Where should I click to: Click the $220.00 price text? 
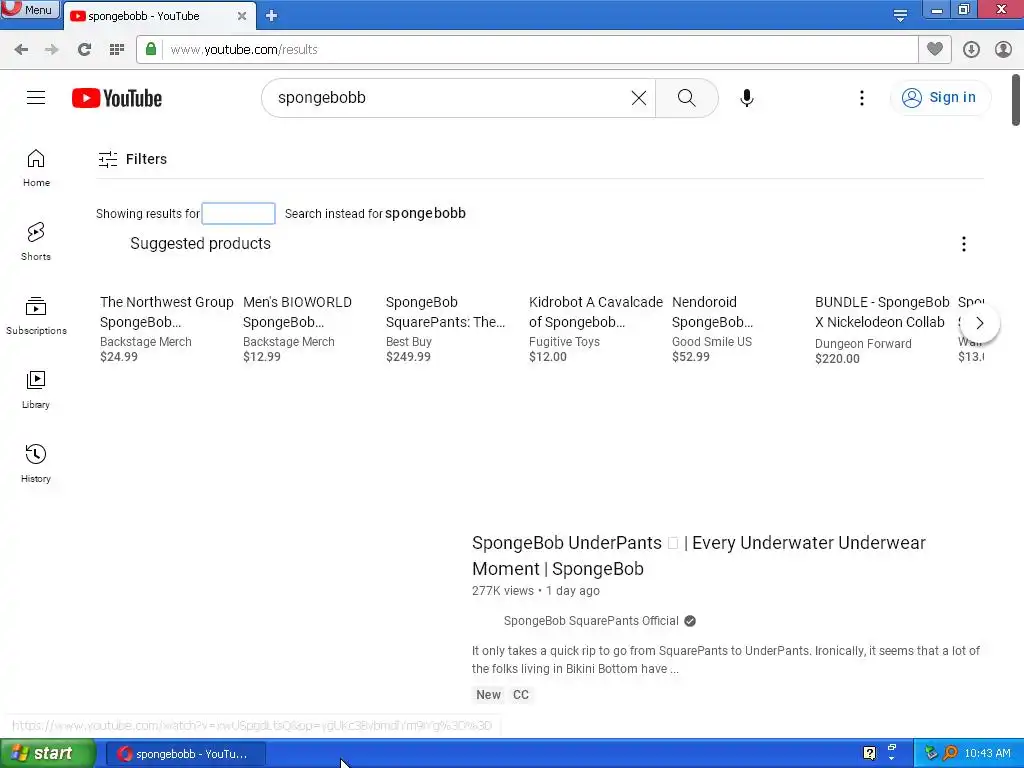(x=837, y=359)
